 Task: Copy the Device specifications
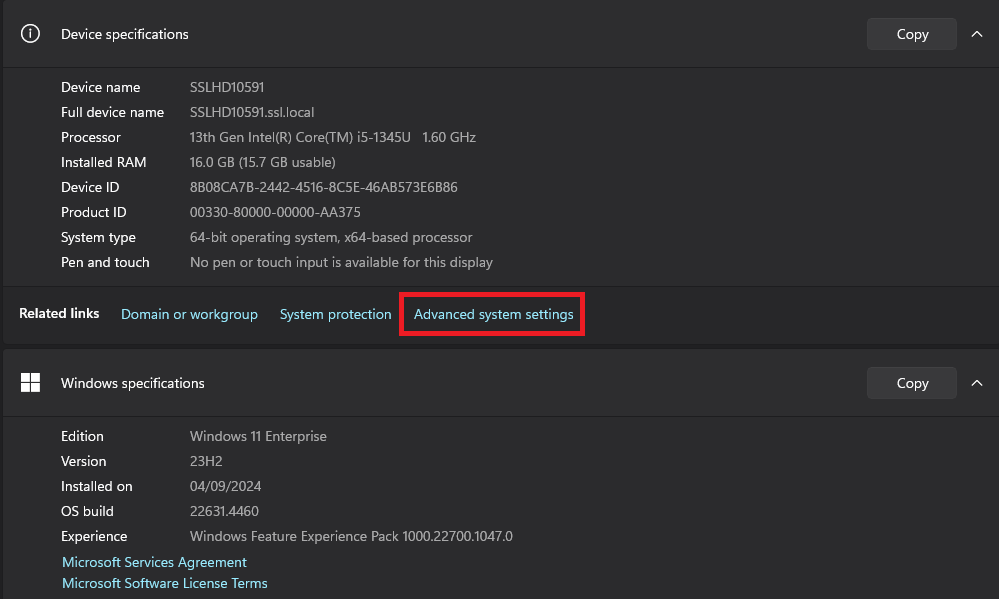(912, 34)
